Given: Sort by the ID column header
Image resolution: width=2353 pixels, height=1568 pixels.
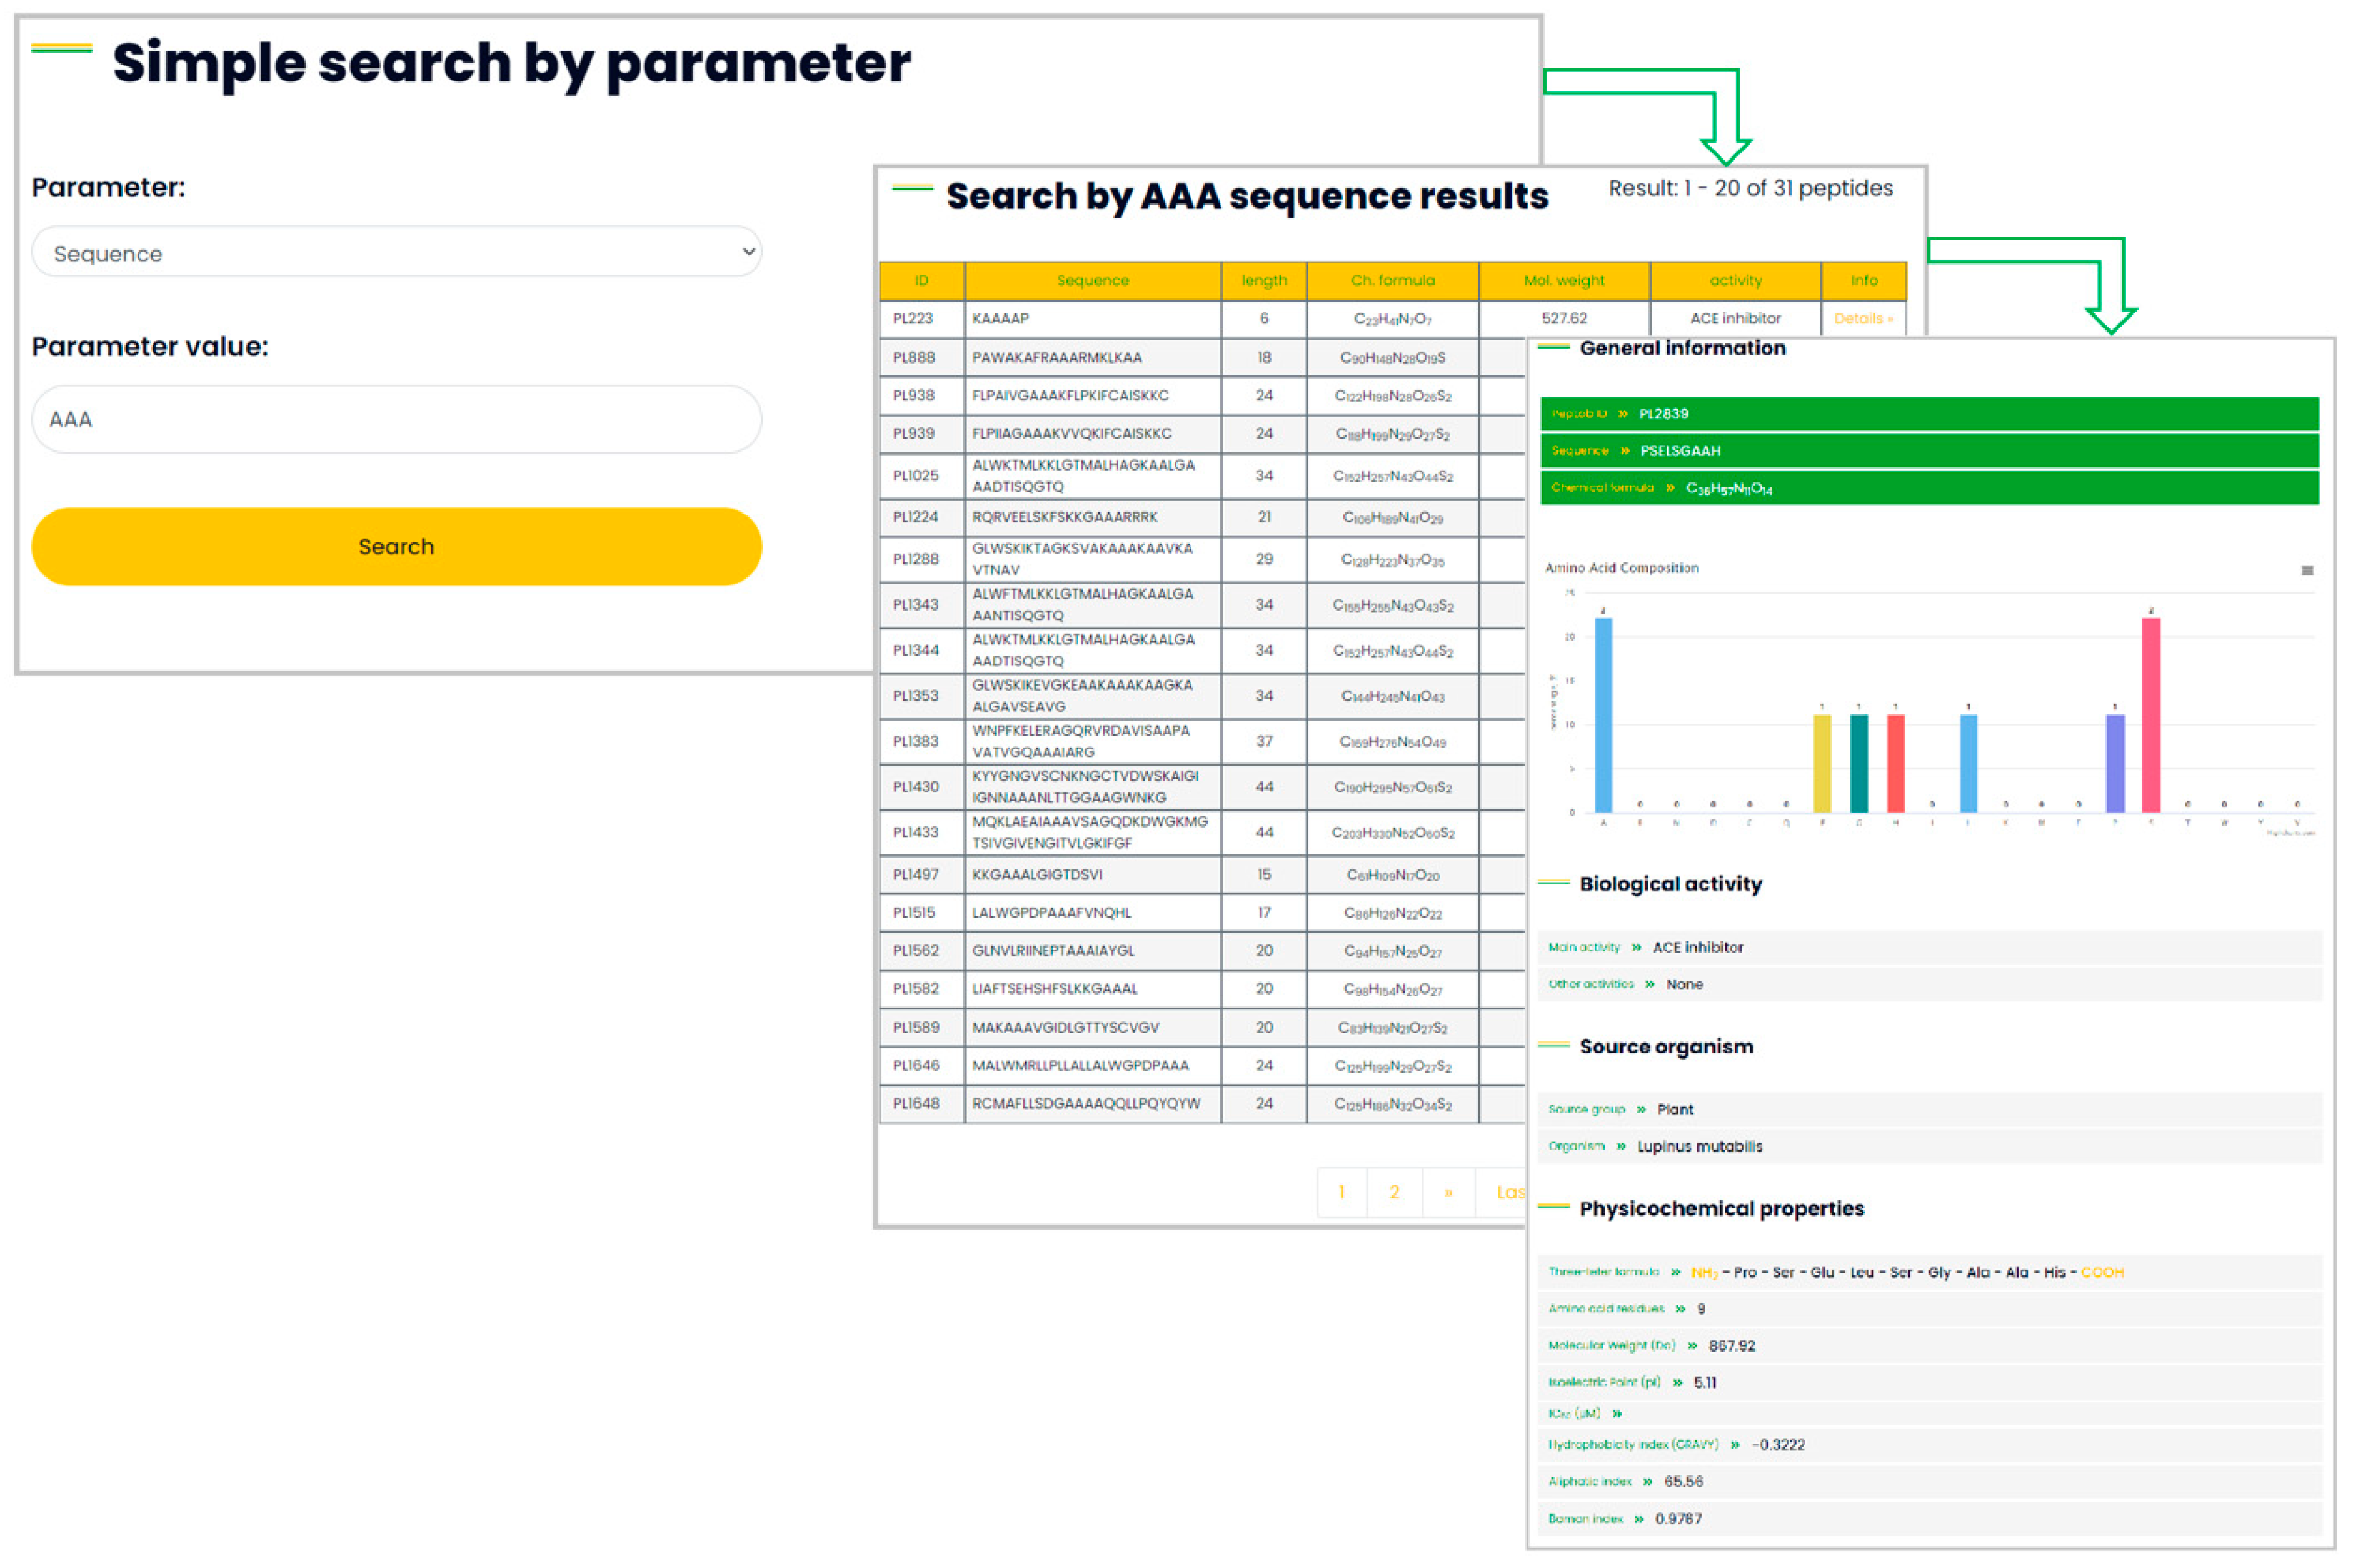Looking at the screenshot, I should tap(921, 281).
